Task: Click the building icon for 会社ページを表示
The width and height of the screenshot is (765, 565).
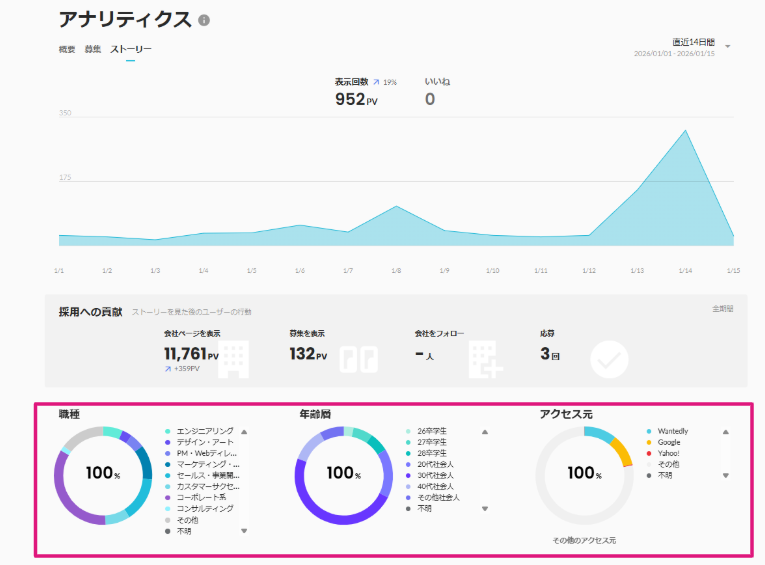Action: pyautogui.click(x=233, y=358)
